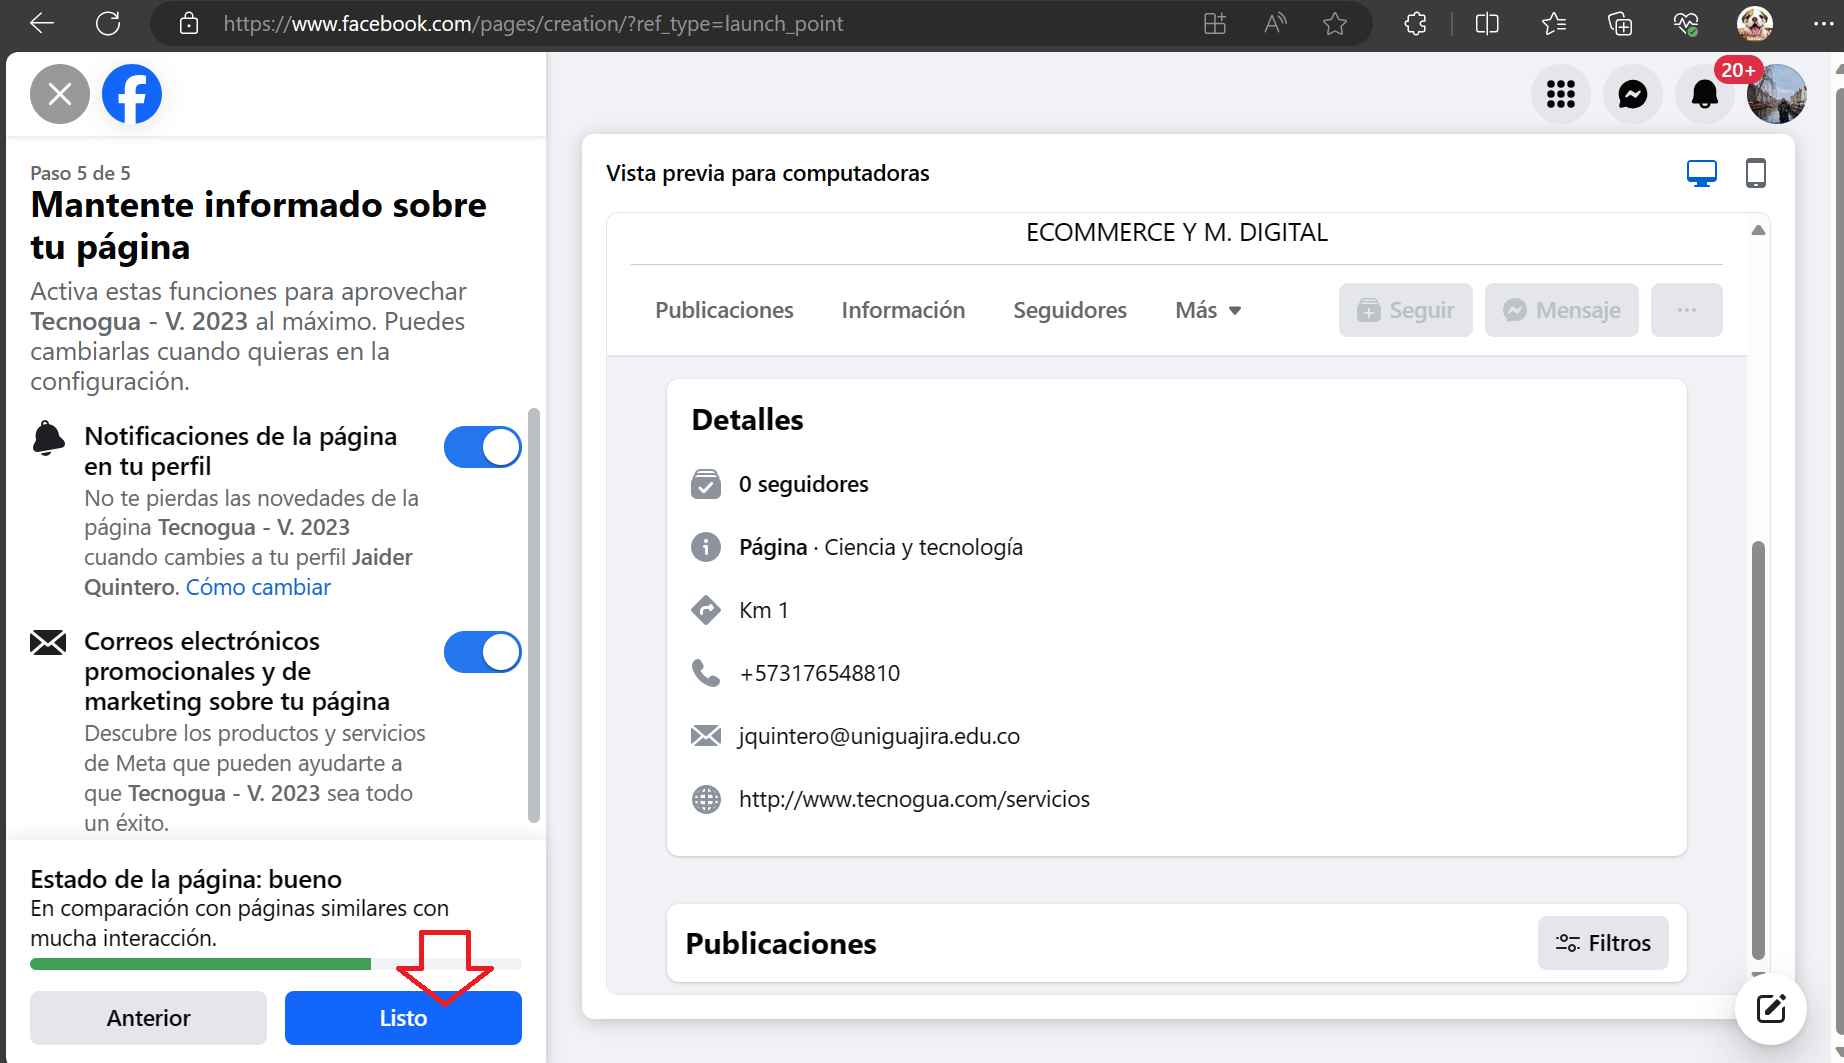Close the page creation panel
Image resolution: width=1844 pixels, height=1063 pixels.
[60, 94]
